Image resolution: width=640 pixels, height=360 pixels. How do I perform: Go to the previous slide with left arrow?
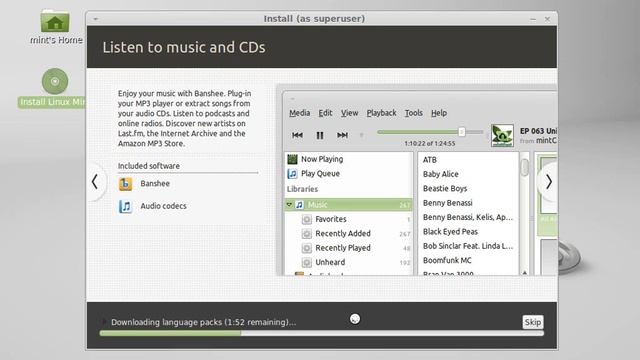coord(95,182)
